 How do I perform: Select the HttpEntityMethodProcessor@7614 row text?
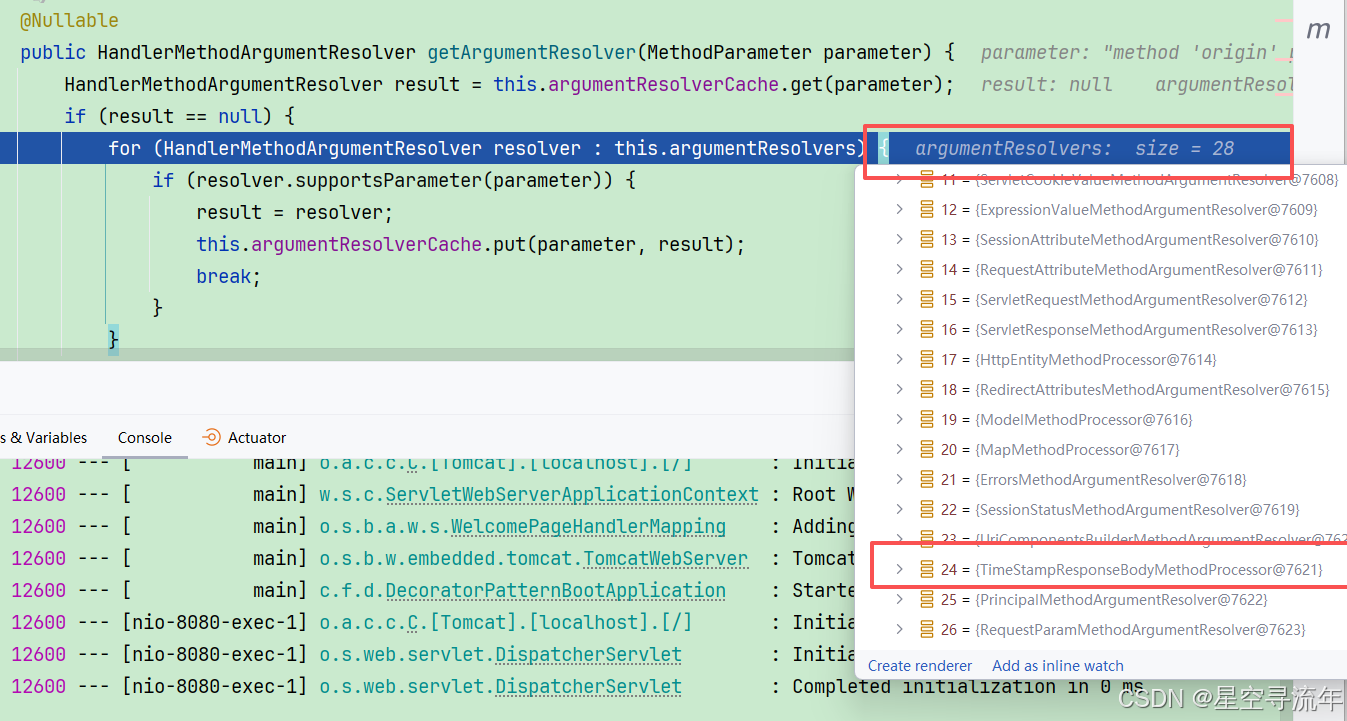(x=1096, y=359)
